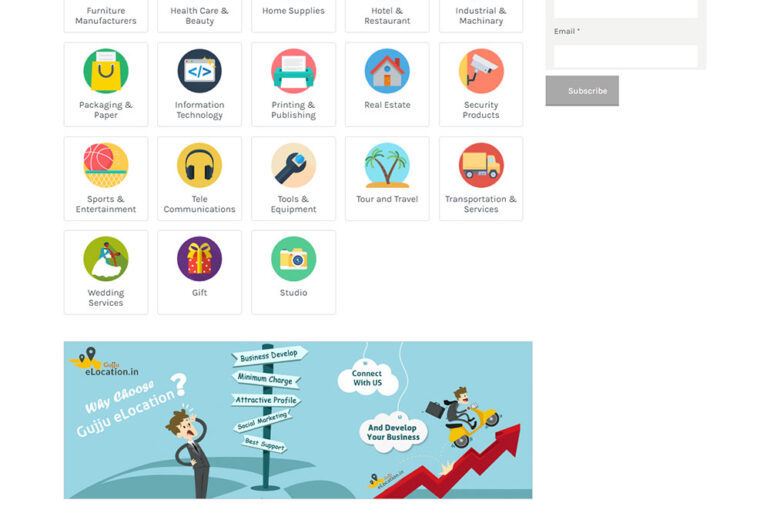Choose the Tools & Equipment wrench icon

[294, 165]
